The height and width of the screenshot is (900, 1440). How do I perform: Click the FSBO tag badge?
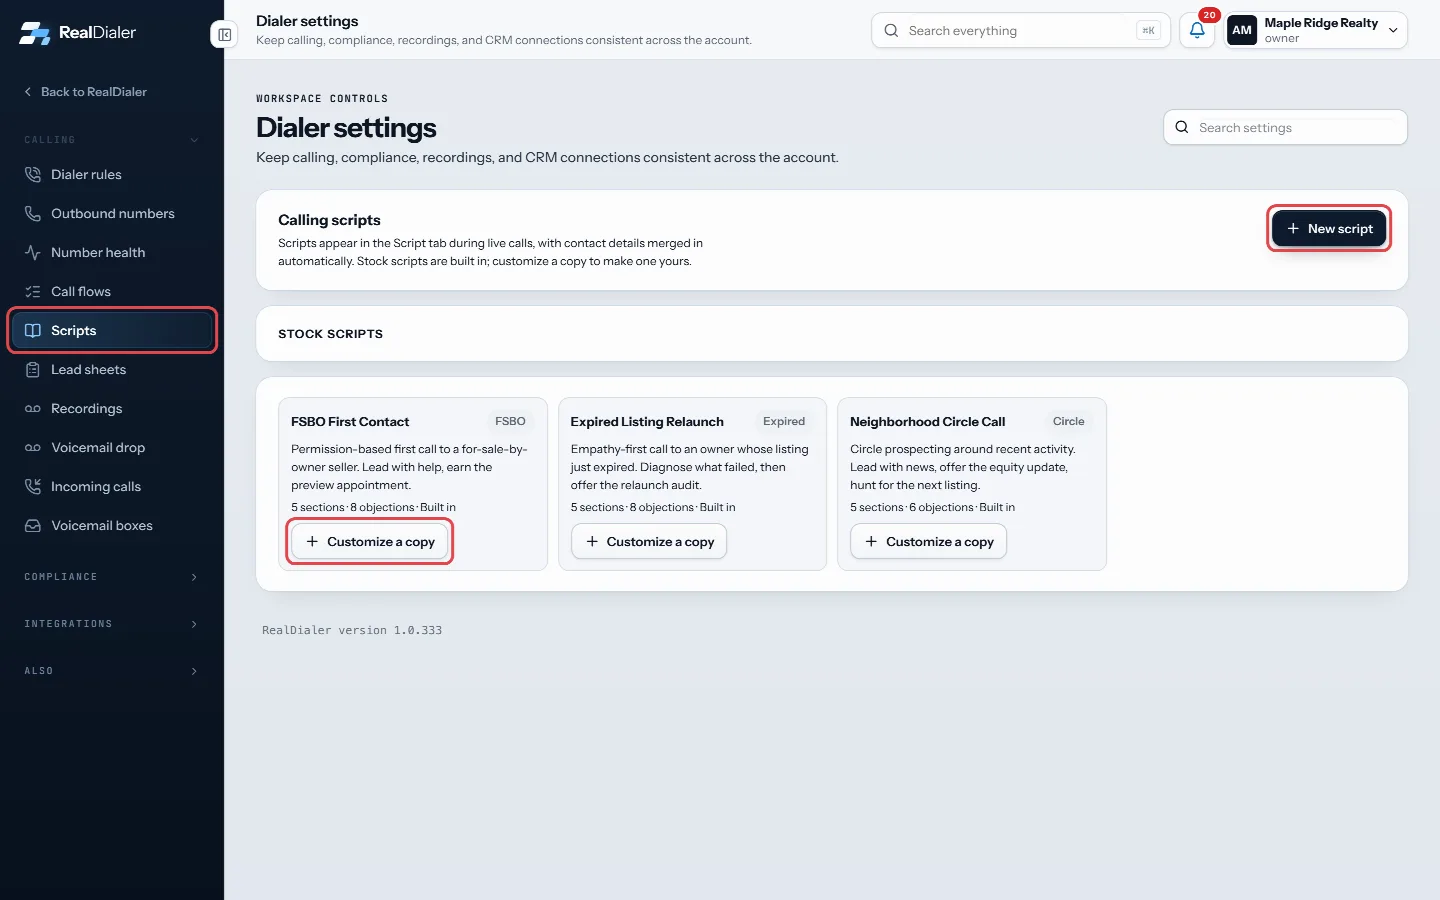[510, 421]
